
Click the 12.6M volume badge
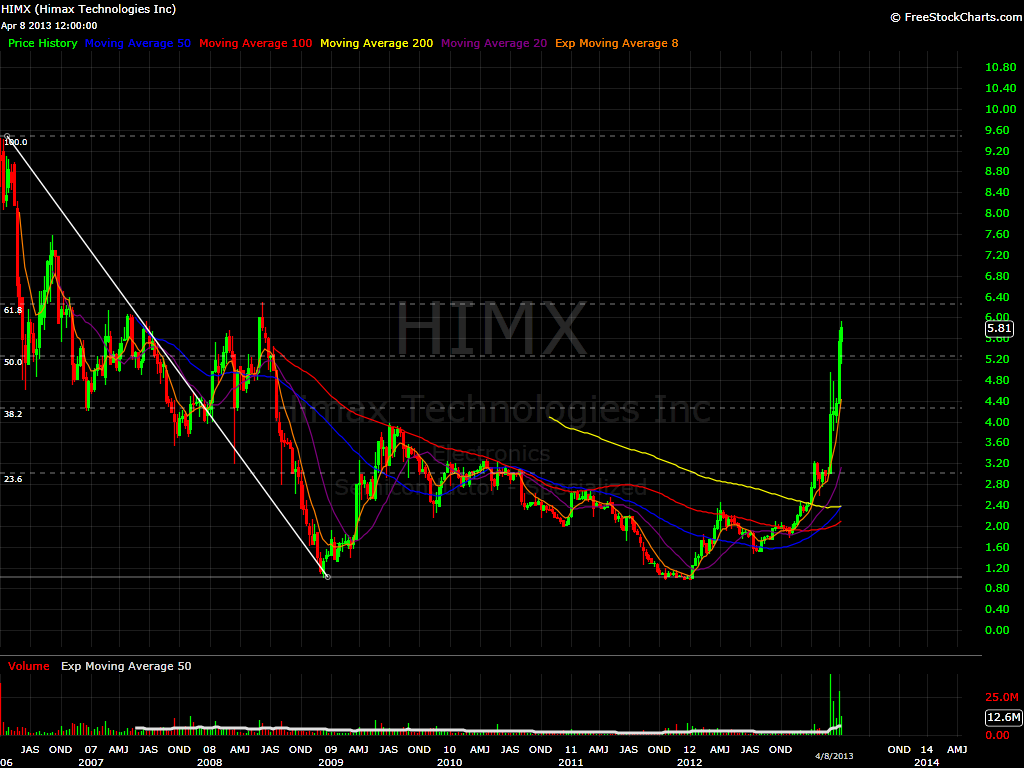click(x=1003, y=717)
